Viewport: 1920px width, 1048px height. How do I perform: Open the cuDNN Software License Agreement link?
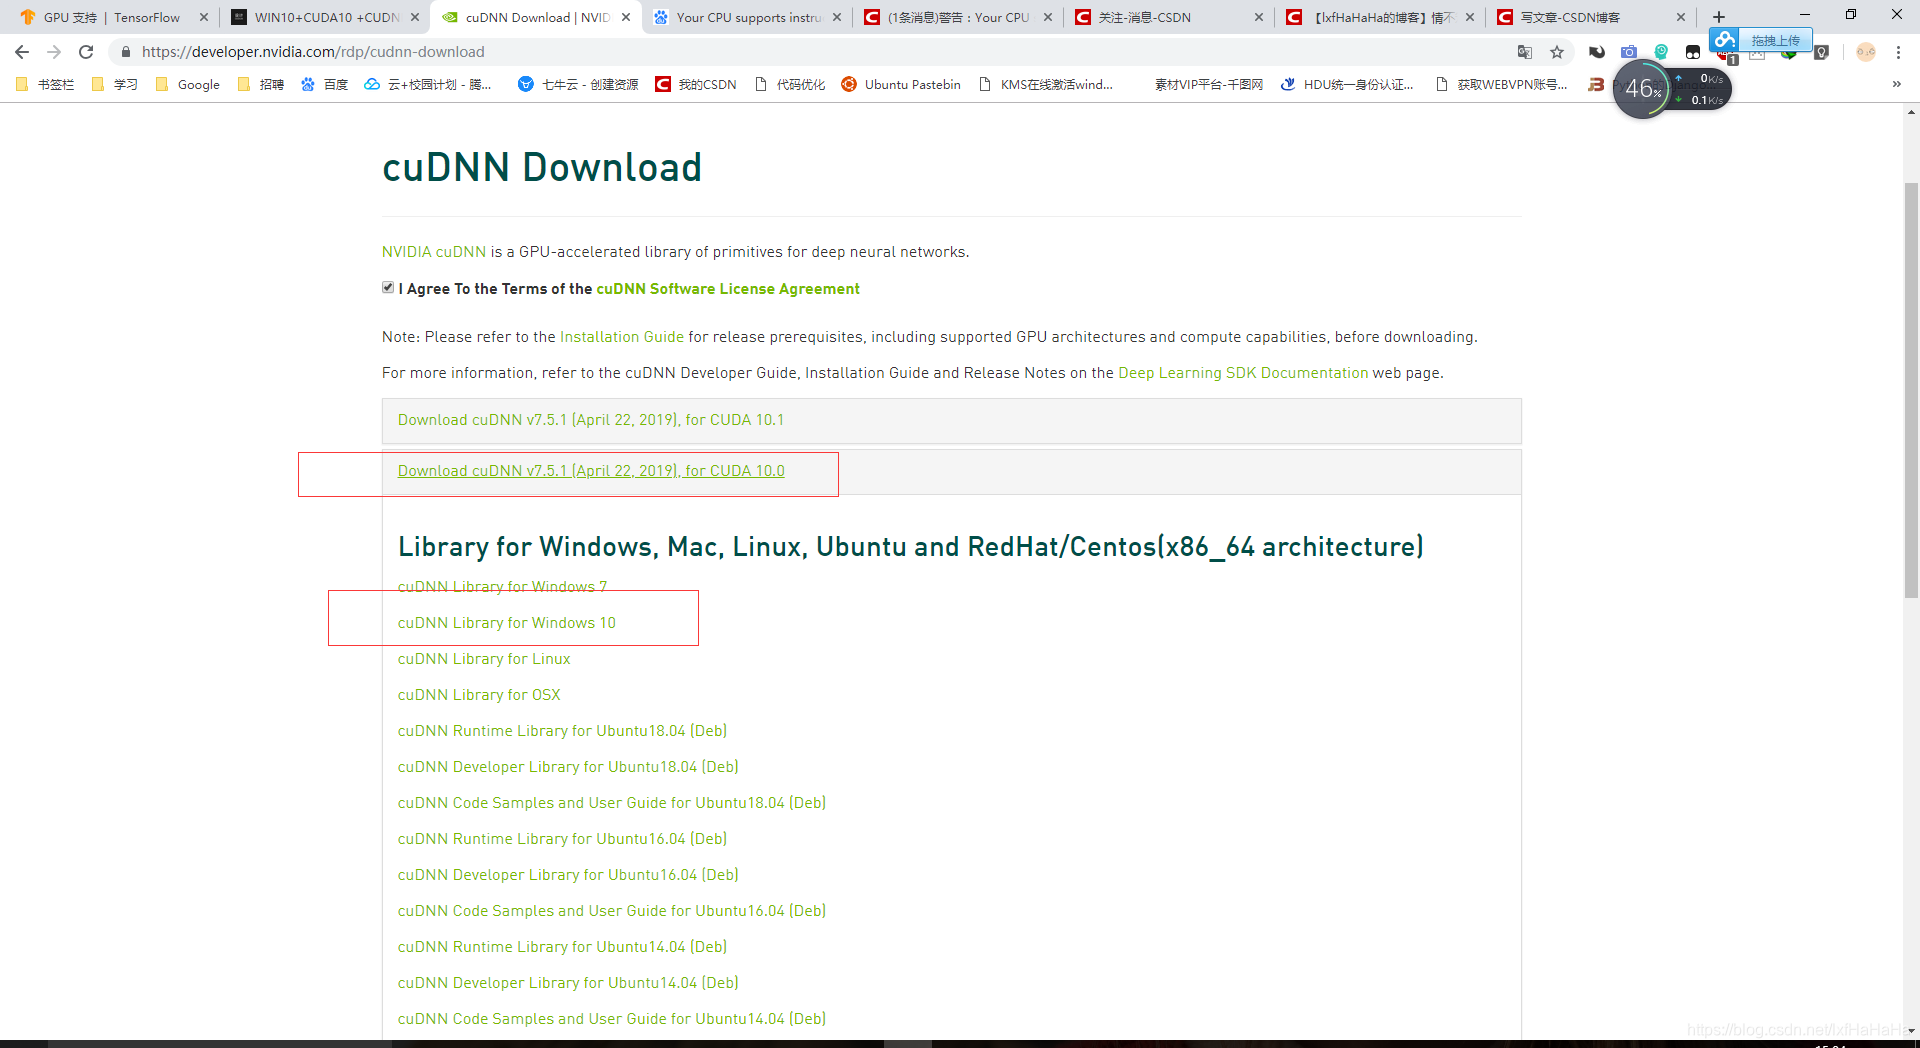(x=728, y=289)
